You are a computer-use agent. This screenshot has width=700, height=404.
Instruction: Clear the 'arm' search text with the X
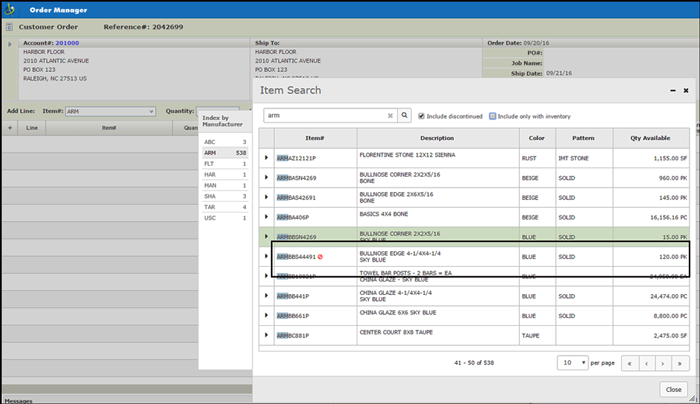pos(390,115)
